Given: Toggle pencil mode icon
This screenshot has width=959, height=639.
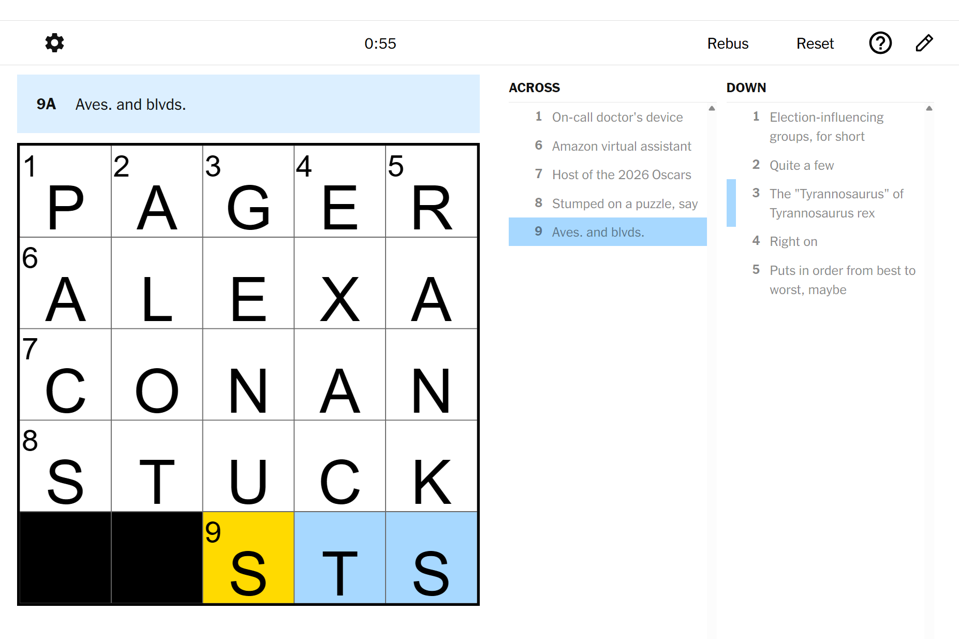Looking at the screenshot, I should pyautogui.click(x=924, y=43).
